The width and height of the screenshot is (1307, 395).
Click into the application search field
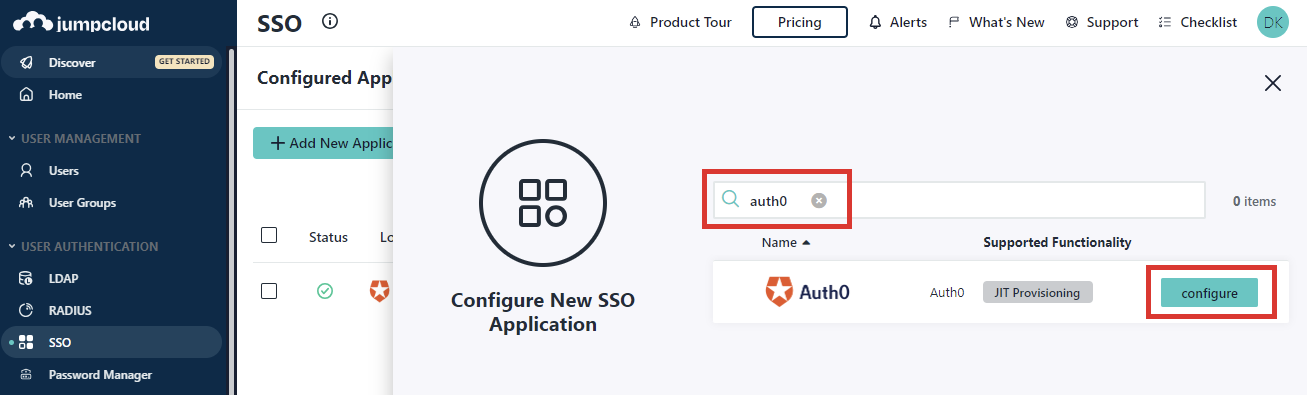(x=959, y=200)
